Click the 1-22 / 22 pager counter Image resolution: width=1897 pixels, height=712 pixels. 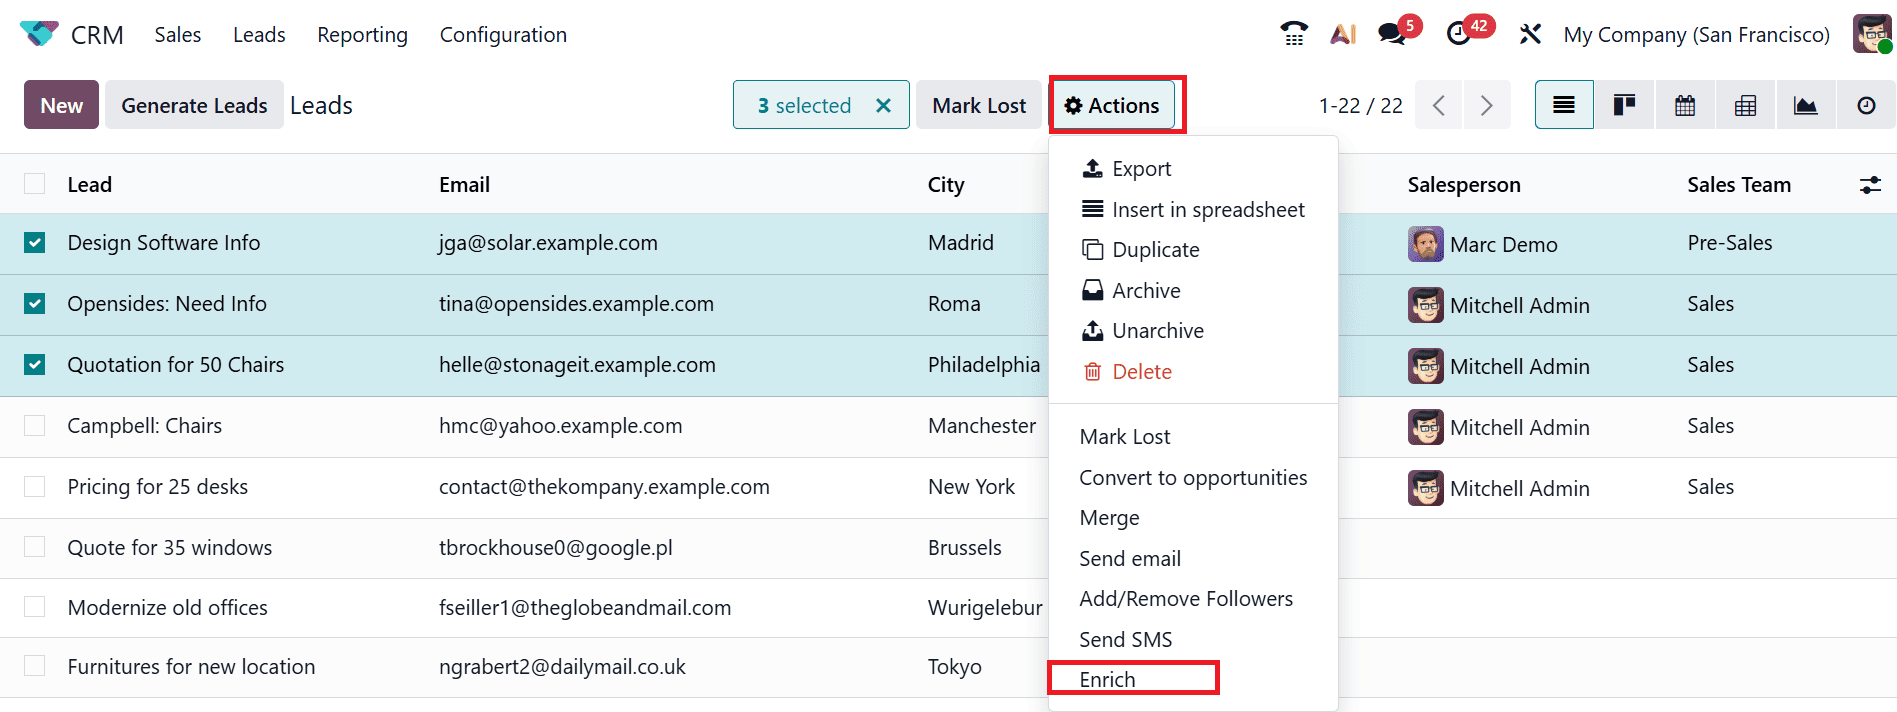(1360, 105)
